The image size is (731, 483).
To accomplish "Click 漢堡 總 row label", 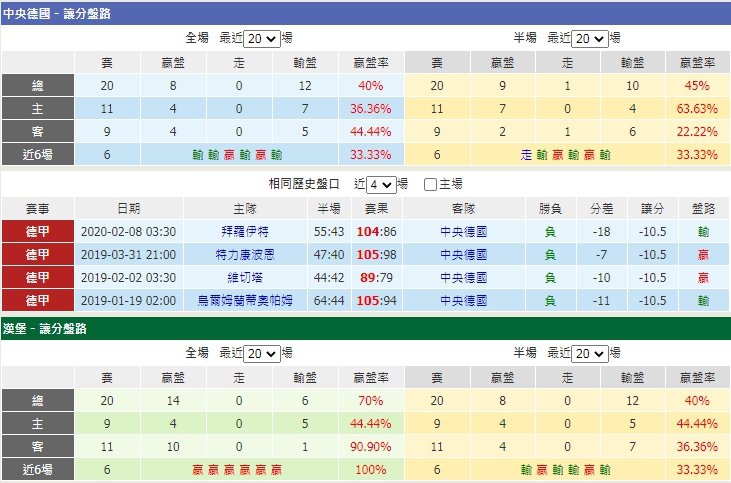I will 38,401.
